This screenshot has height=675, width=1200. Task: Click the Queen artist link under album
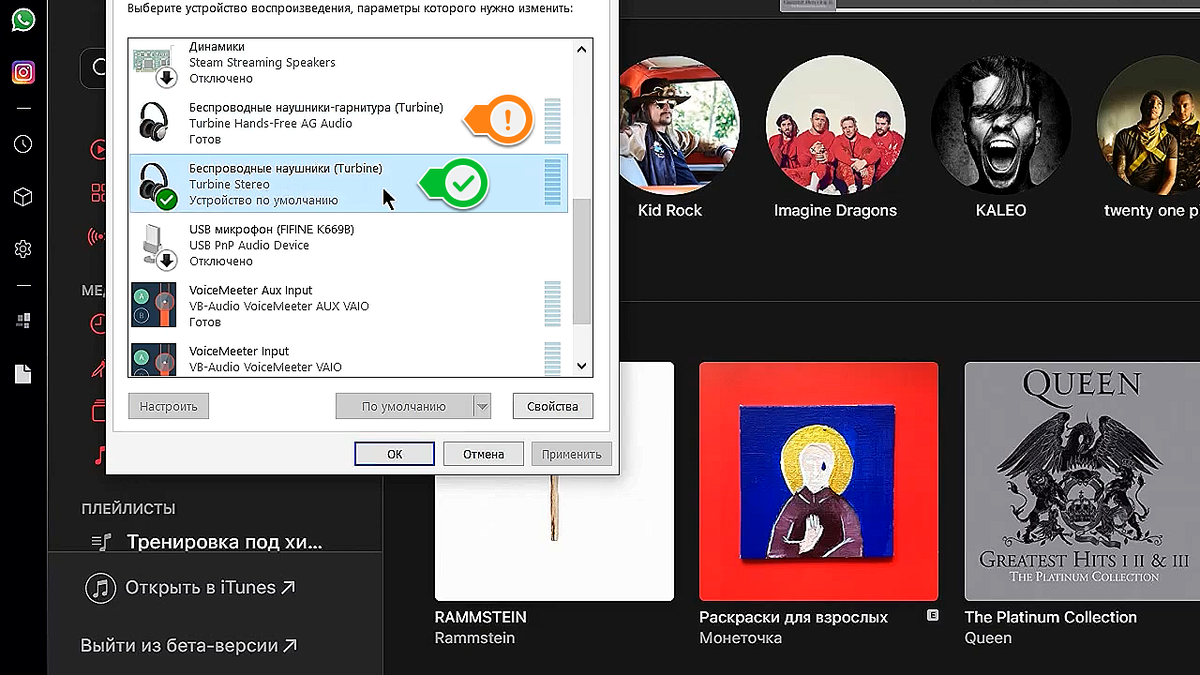point(988,638)
